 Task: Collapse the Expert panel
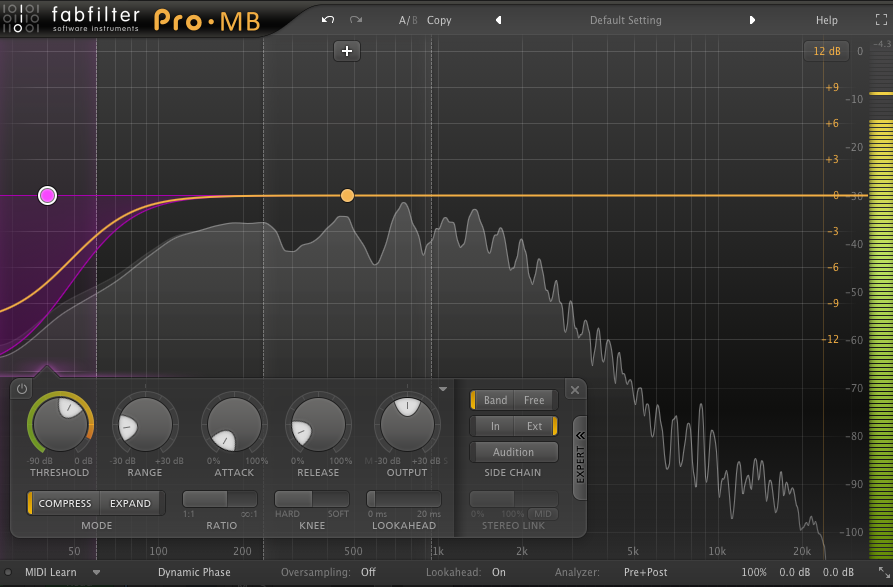click(x=580, y=458)
